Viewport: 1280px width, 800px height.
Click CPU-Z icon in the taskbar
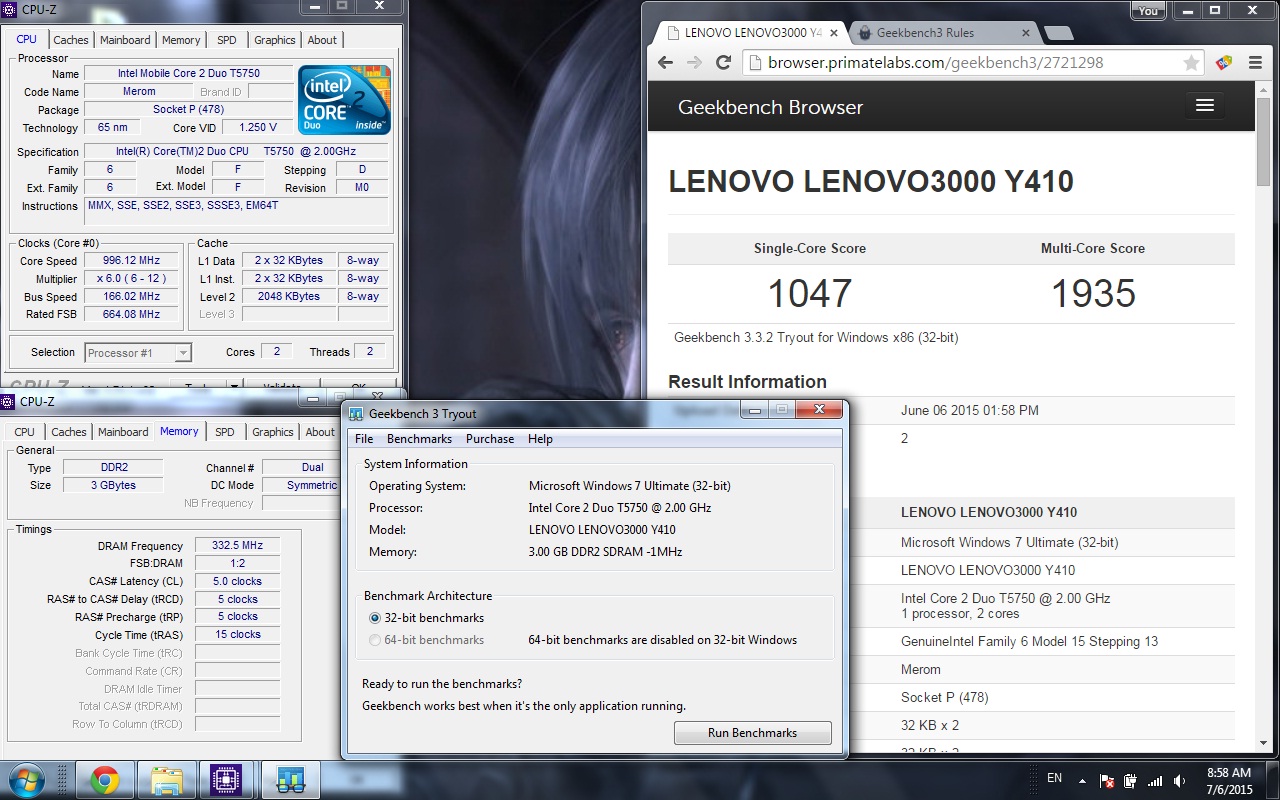click(228, 780)
